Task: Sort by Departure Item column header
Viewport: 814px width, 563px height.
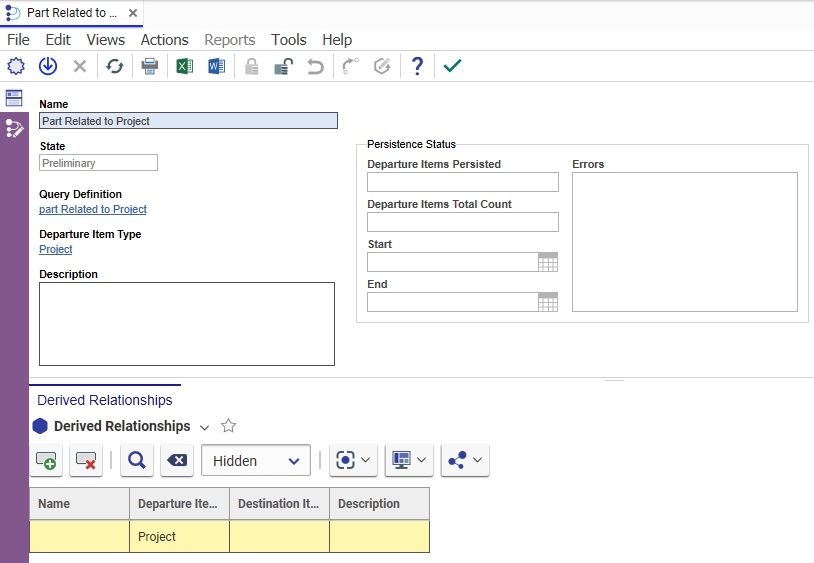Action: 180,504
